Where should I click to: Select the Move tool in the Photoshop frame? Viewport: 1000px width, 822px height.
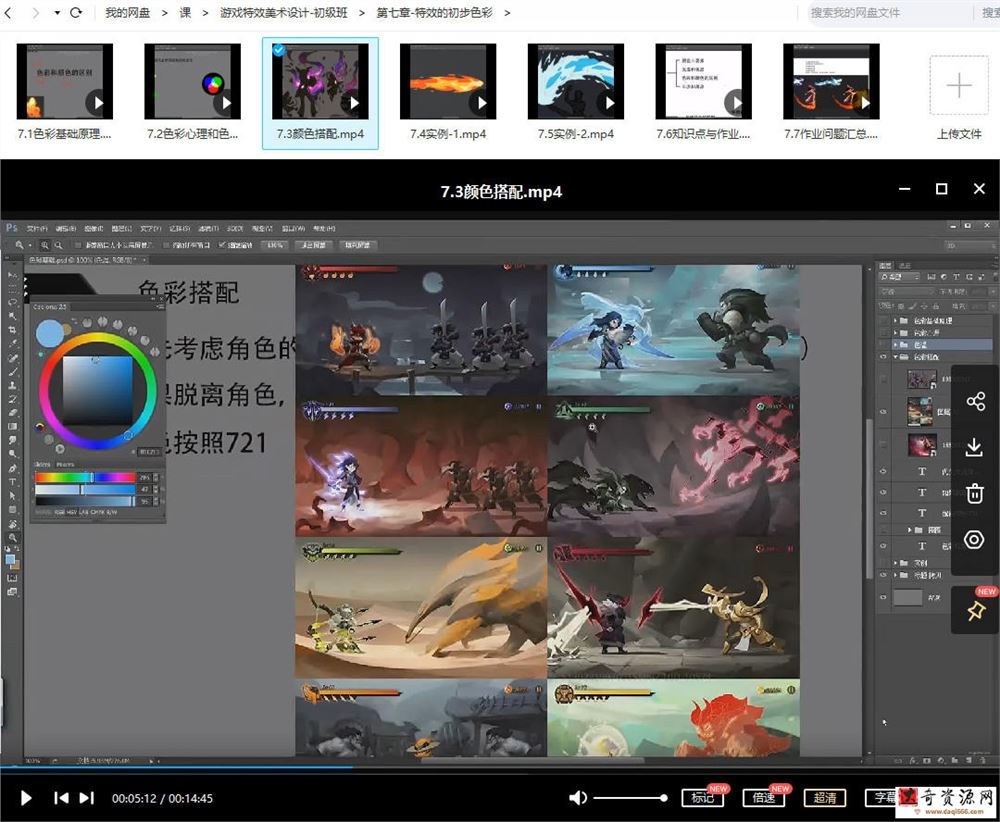click(12, 275)
